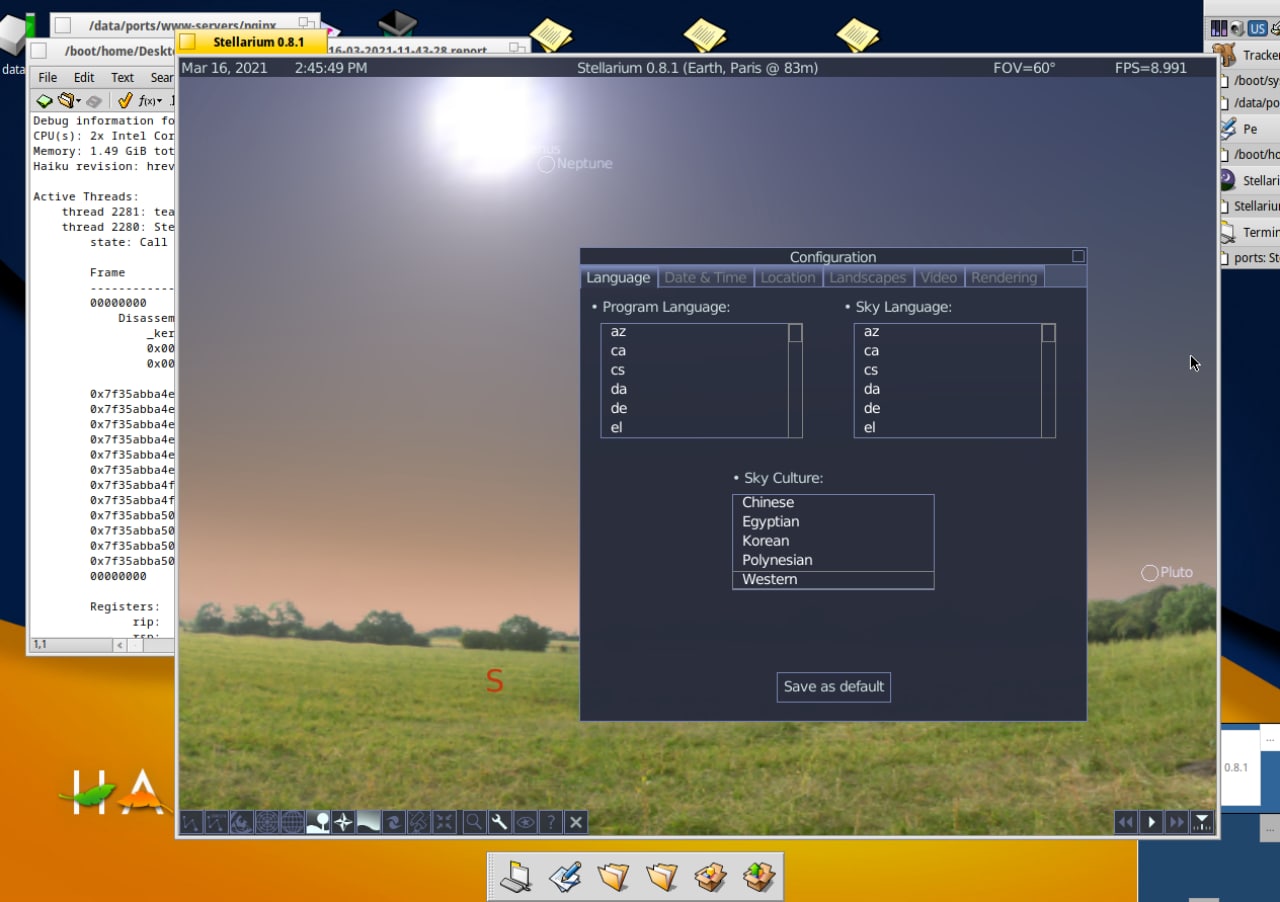Choose 'da' in Program Language list
The height and width of the screenshot is (902, 1280).
click(x=694, y=389)
